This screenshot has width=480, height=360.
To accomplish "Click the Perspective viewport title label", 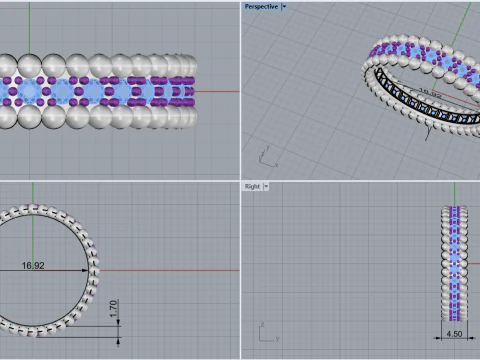I will pos(261,7).
